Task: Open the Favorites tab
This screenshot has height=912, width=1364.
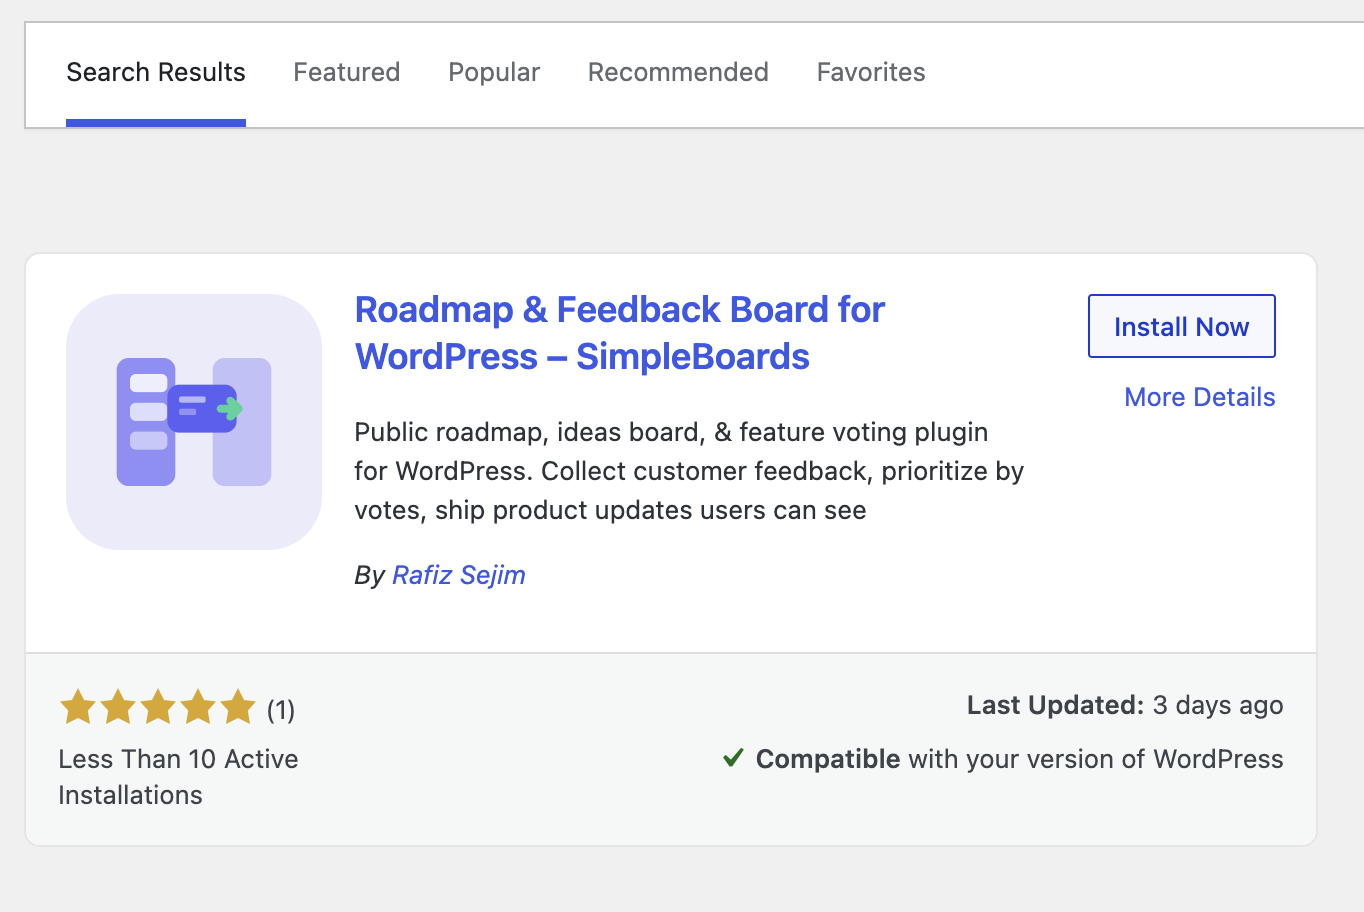Action: click(x=871, y=73)
